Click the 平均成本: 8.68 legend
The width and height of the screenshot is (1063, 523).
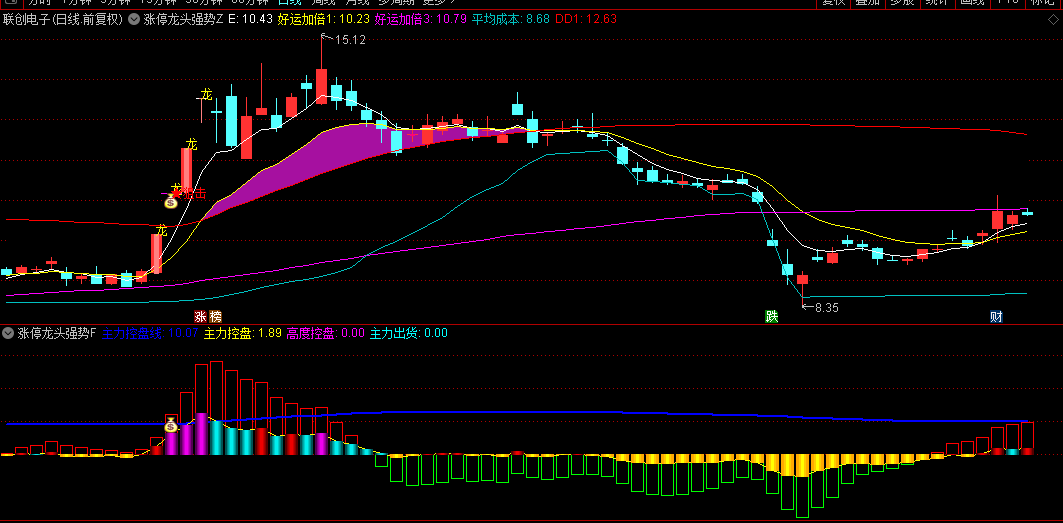[510, 19]
